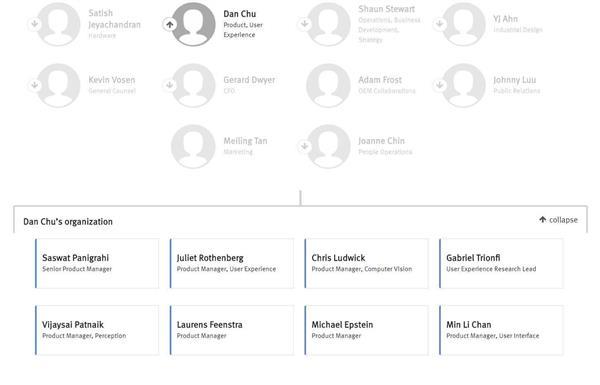Click "Senior Product Manager" title text
The height and width of the screenshot is (385, 600).
(77, 269)
